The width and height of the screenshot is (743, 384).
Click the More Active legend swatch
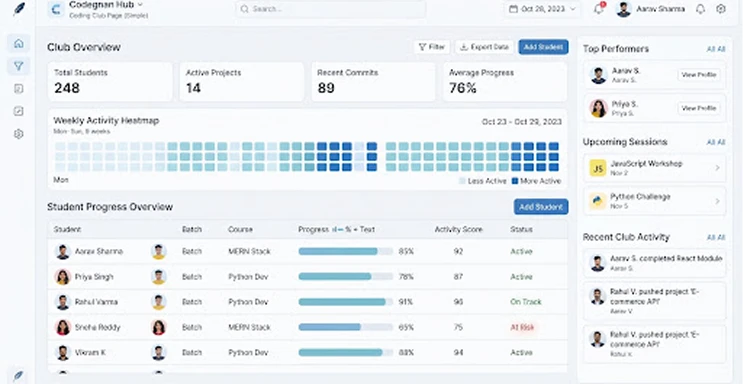coord(515,181)
